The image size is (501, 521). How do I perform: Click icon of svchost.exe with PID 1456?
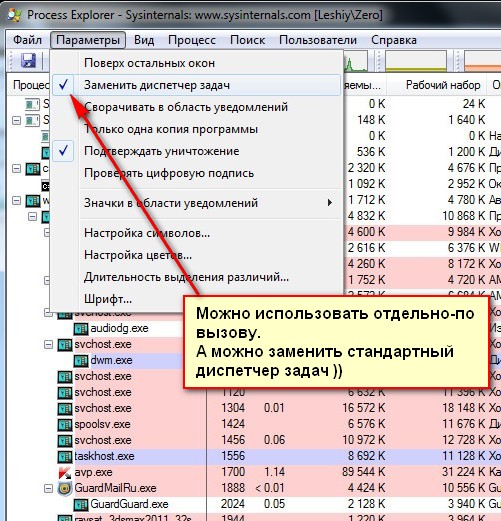(x=65, y=440)
